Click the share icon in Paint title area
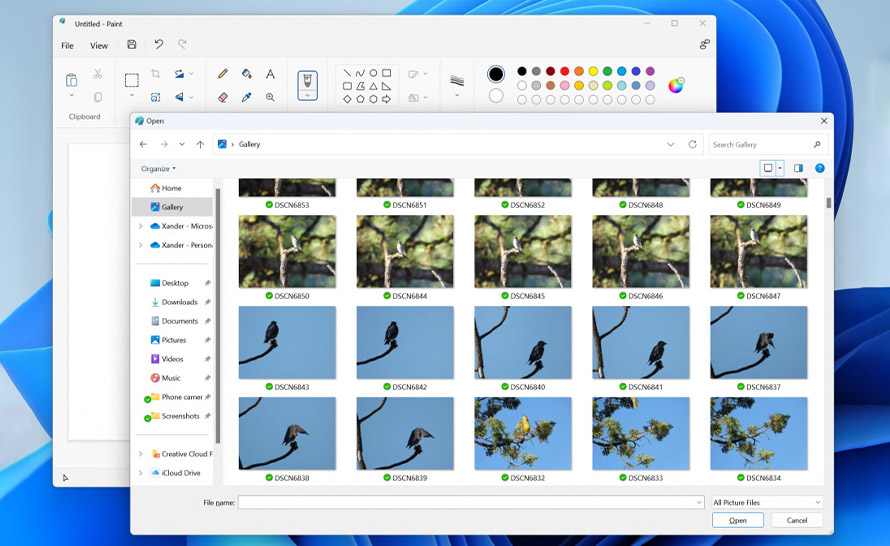 point(704,44)
